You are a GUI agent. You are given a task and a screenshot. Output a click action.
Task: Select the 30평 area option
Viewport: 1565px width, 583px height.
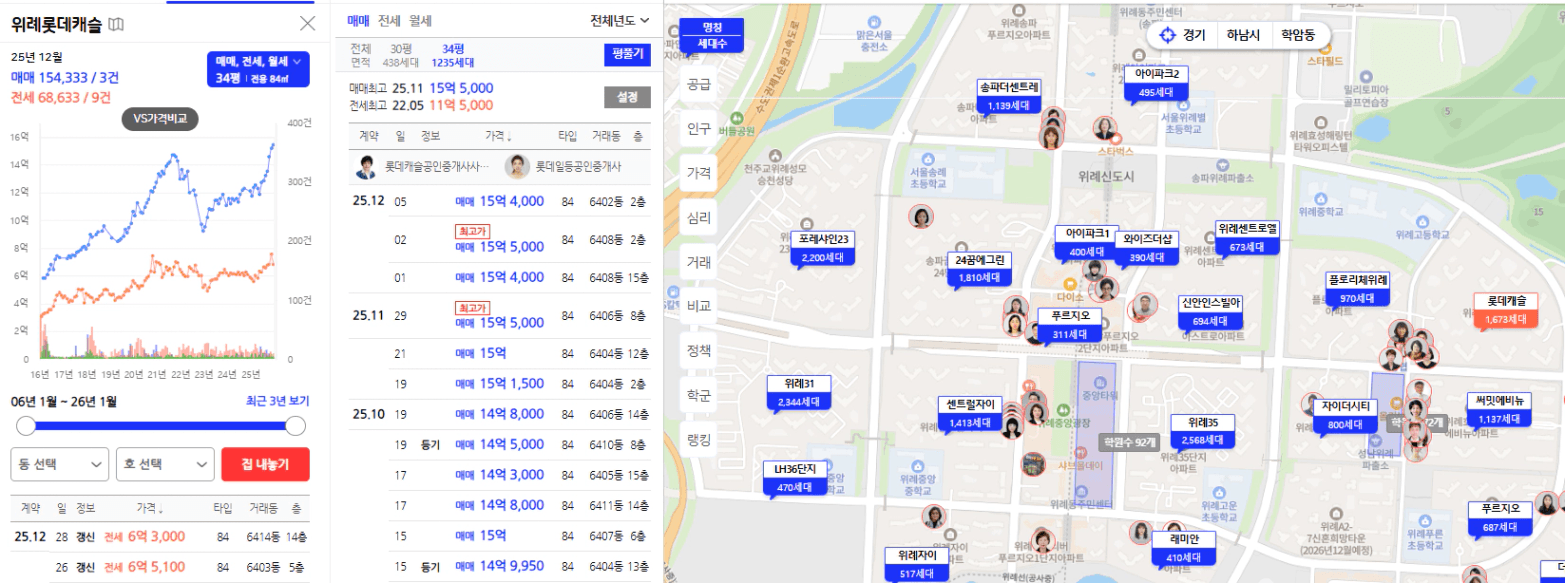(x=401, y=48)
